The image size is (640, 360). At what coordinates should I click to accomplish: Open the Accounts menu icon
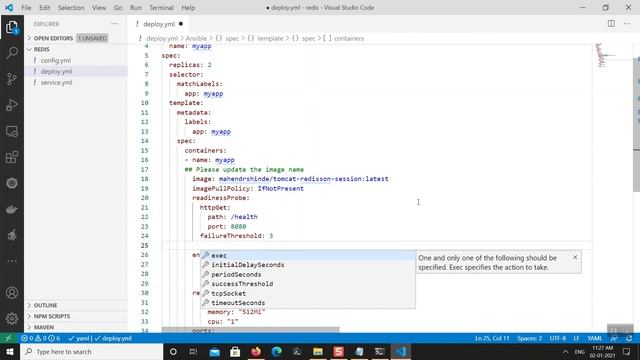(x=12, y=293)
